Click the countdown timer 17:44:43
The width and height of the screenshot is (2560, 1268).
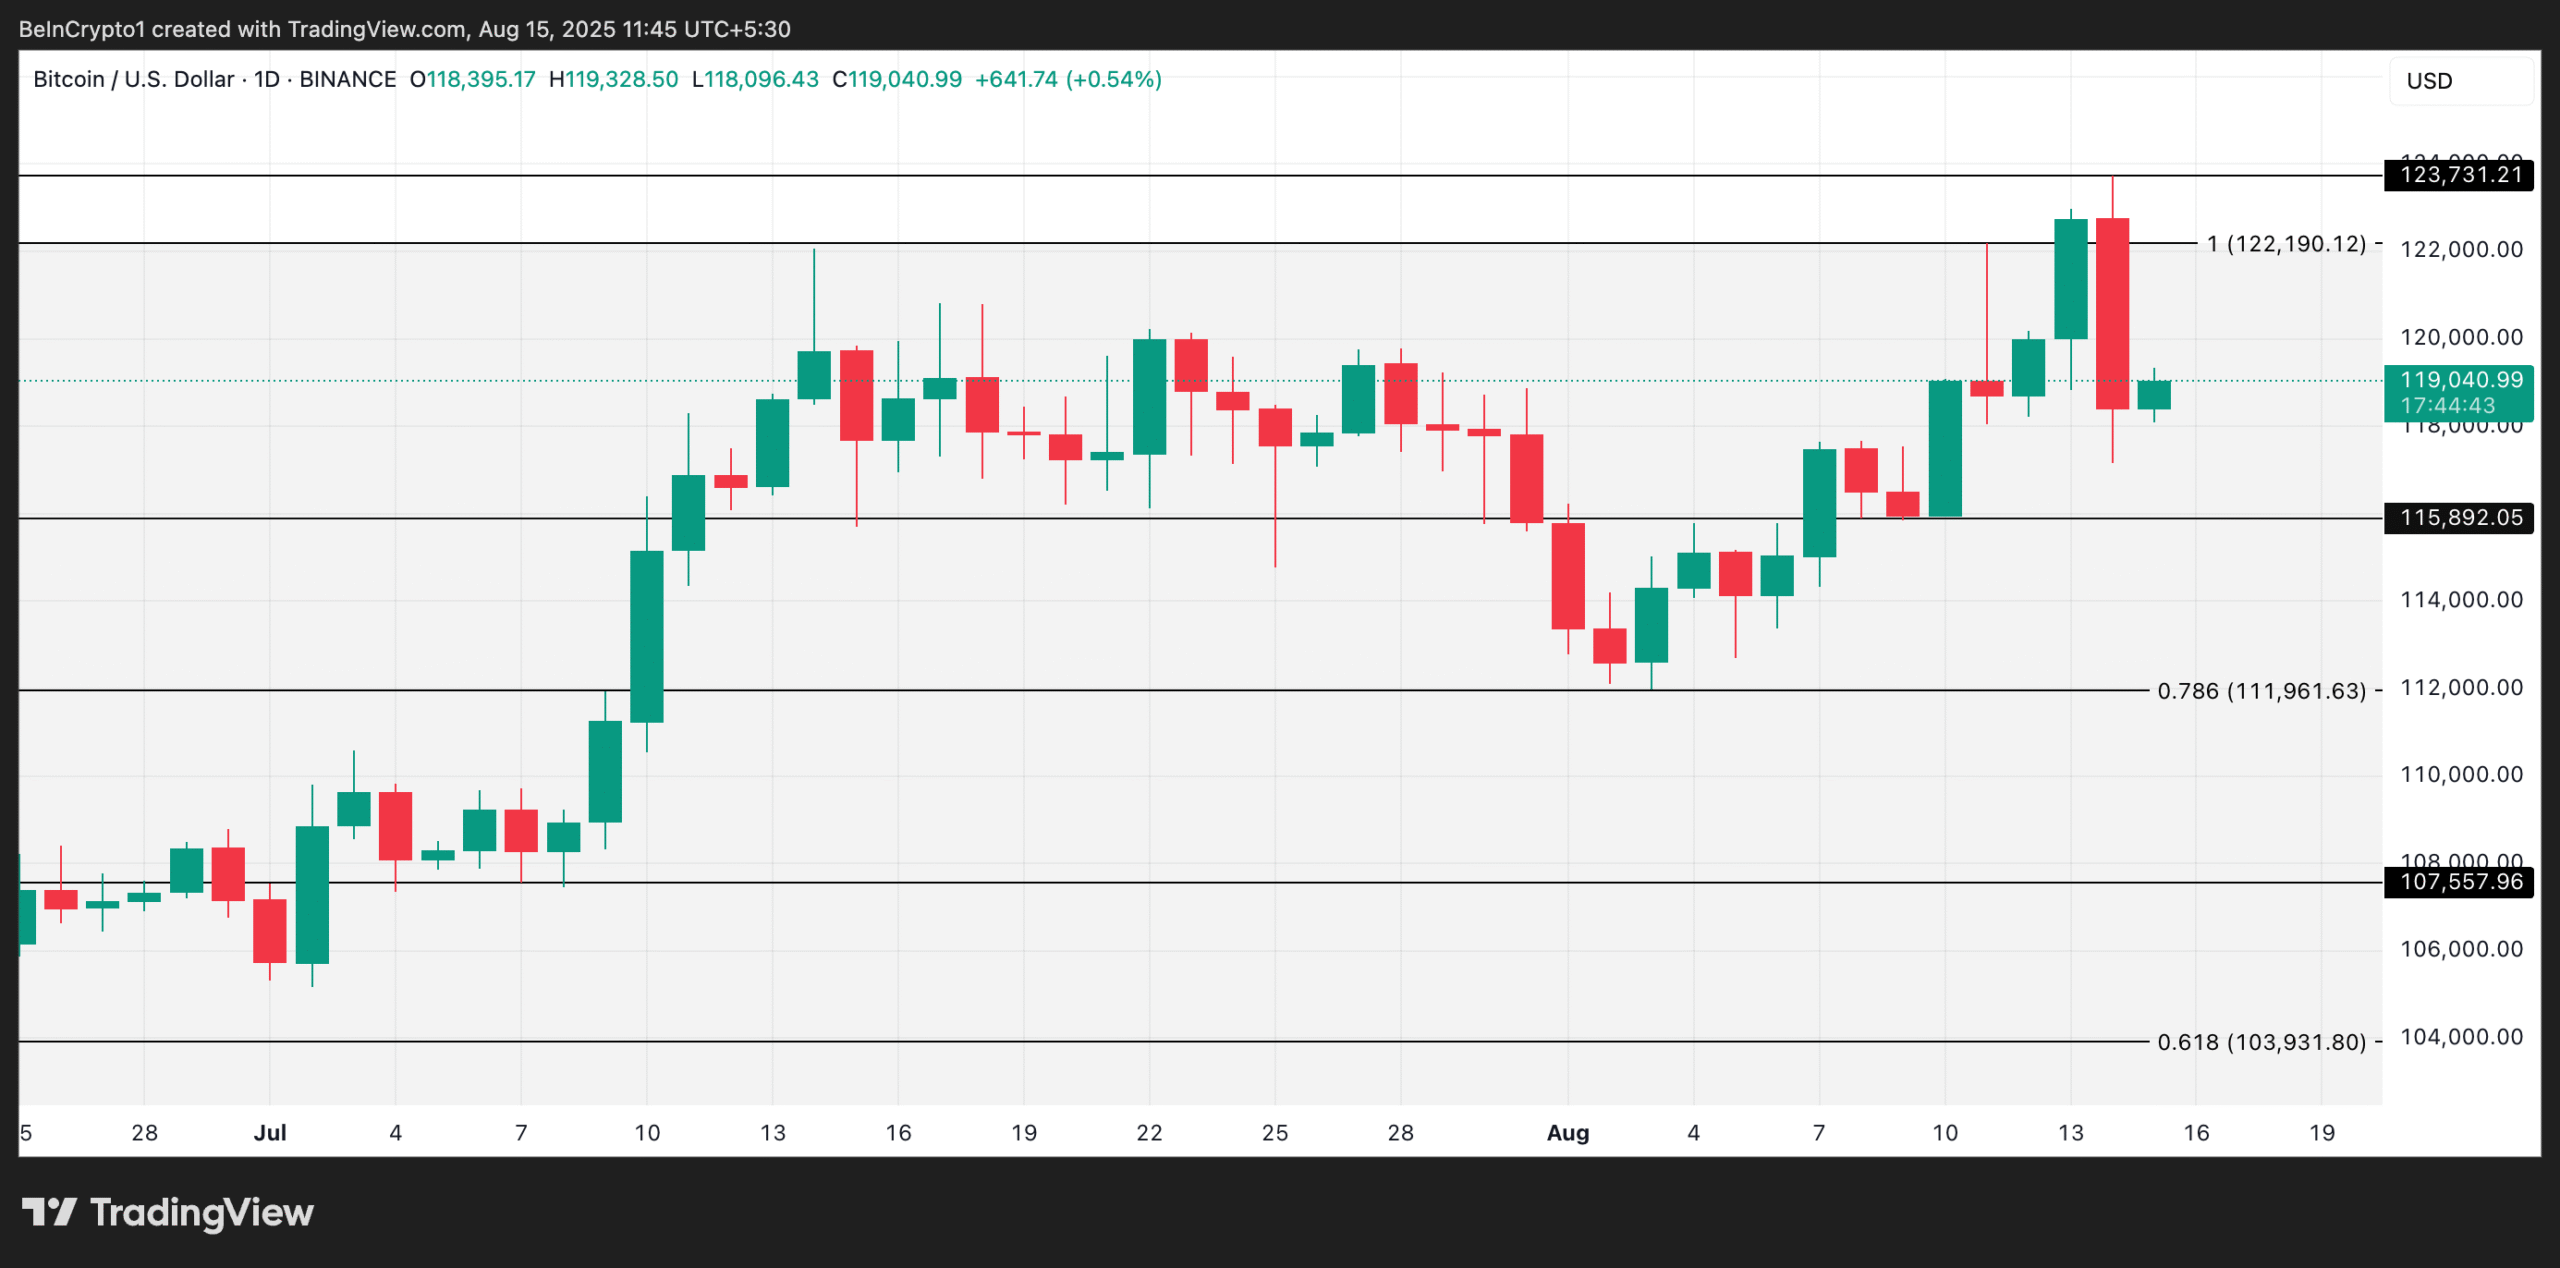coord(2448,405)
